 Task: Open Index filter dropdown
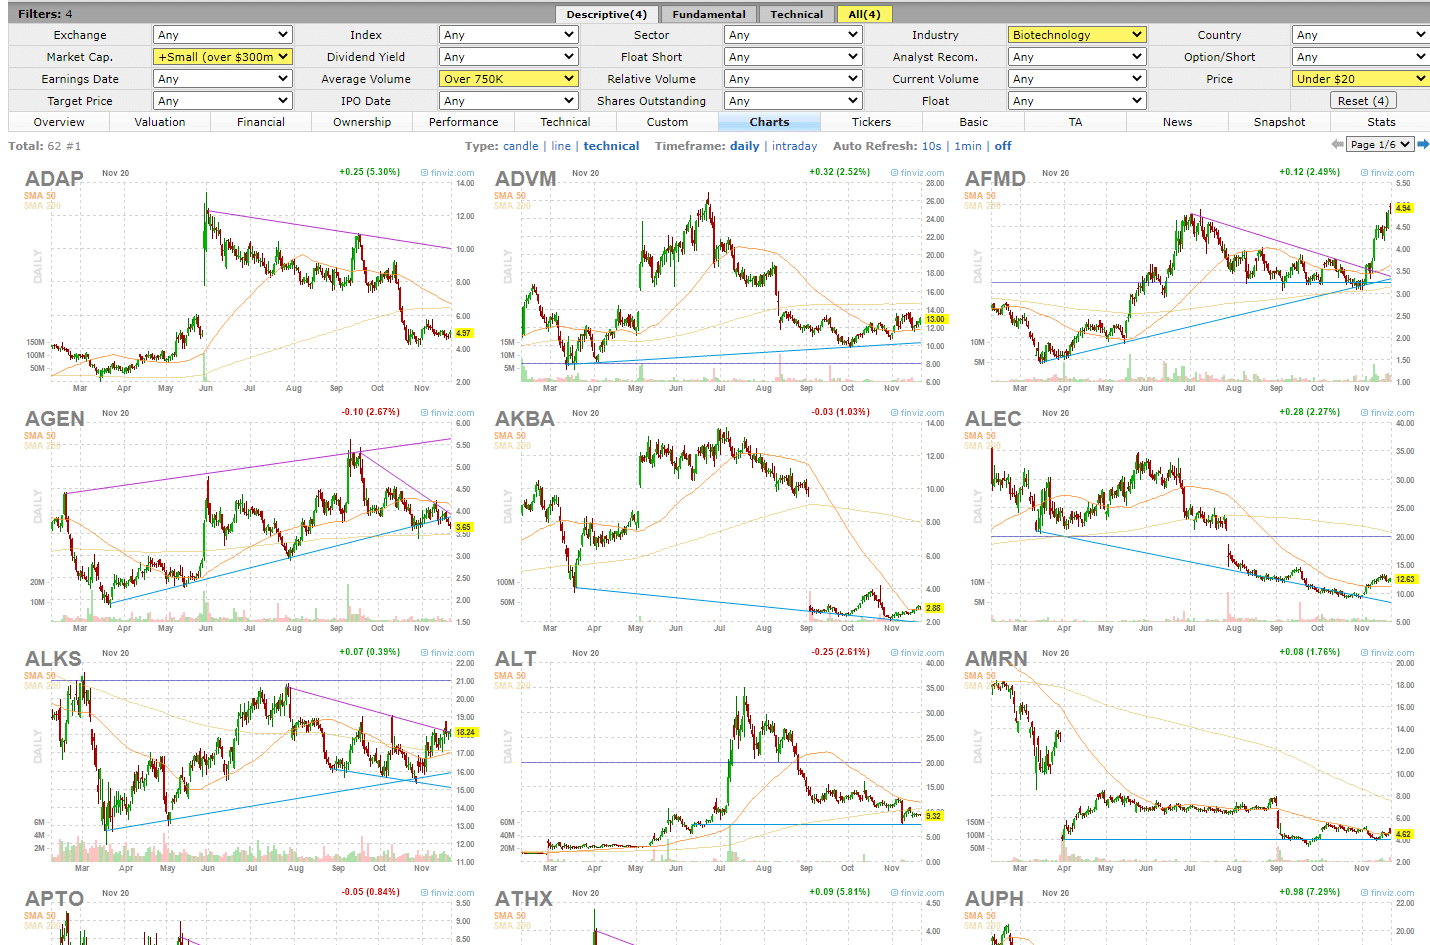click(x=508, y=35)
